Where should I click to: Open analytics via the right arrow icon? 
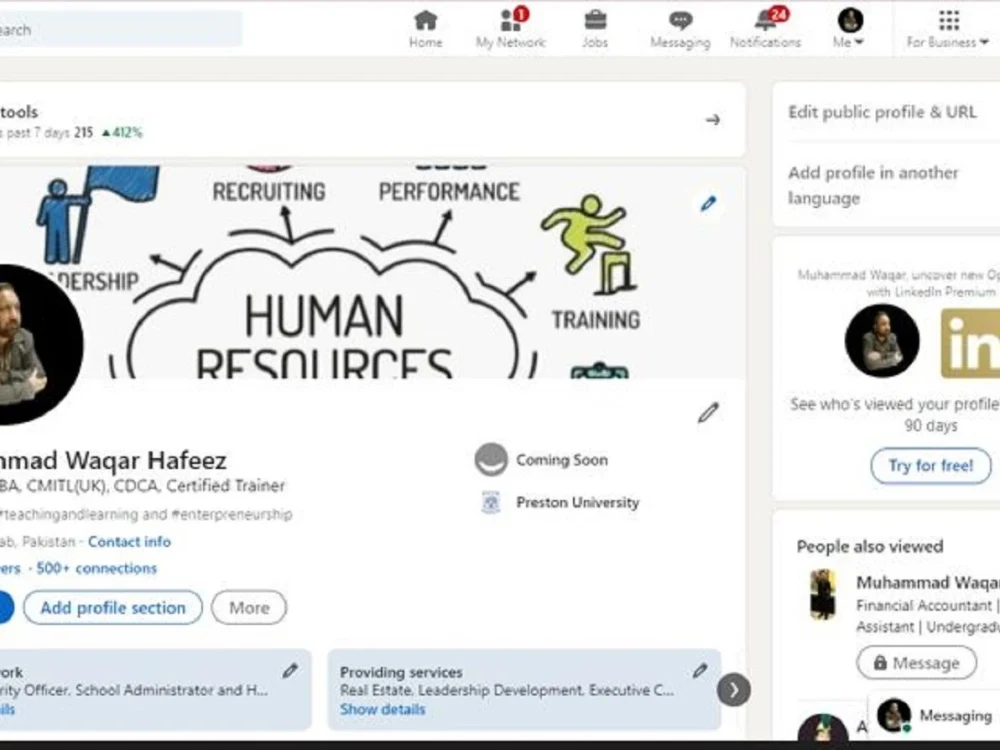(x=713, y=119)
